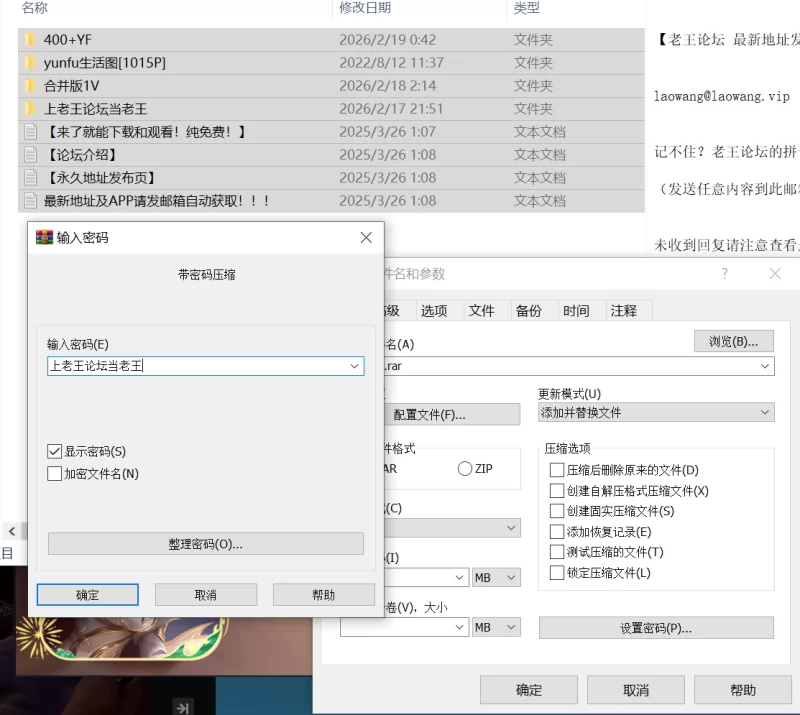Click 确定 in the archive parameters dialog
Screen dimensions: 800x715
(529, 690)
